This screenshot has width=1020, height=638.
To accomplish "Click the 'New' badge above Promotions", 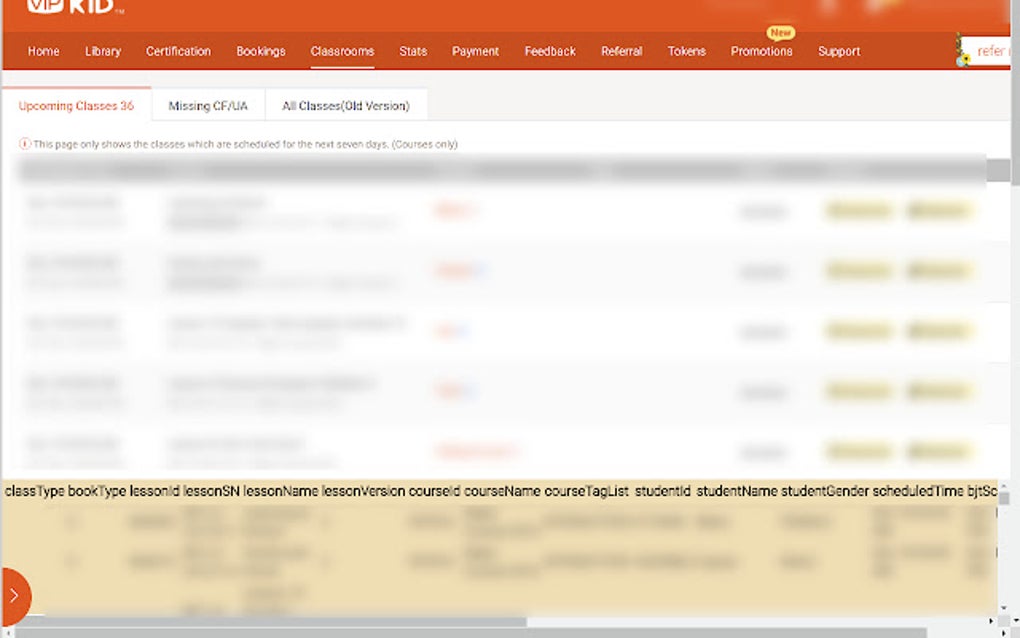I will coord(779,33).
